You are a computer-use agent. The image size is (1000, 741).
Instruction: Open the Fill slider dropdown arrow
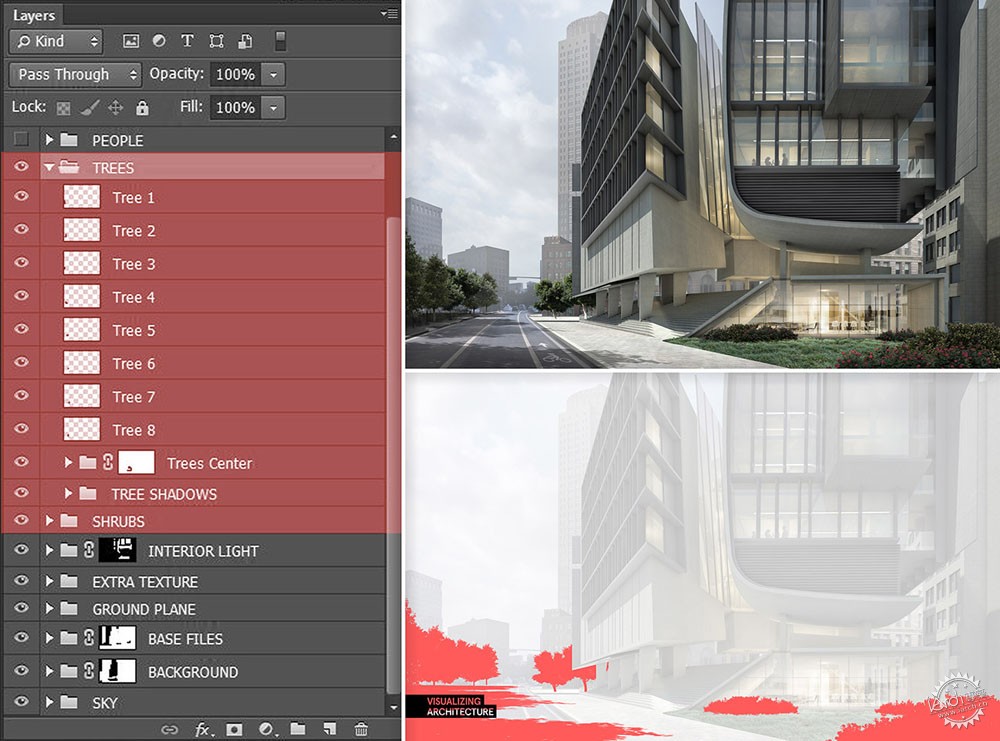click(x=274, y=108)
